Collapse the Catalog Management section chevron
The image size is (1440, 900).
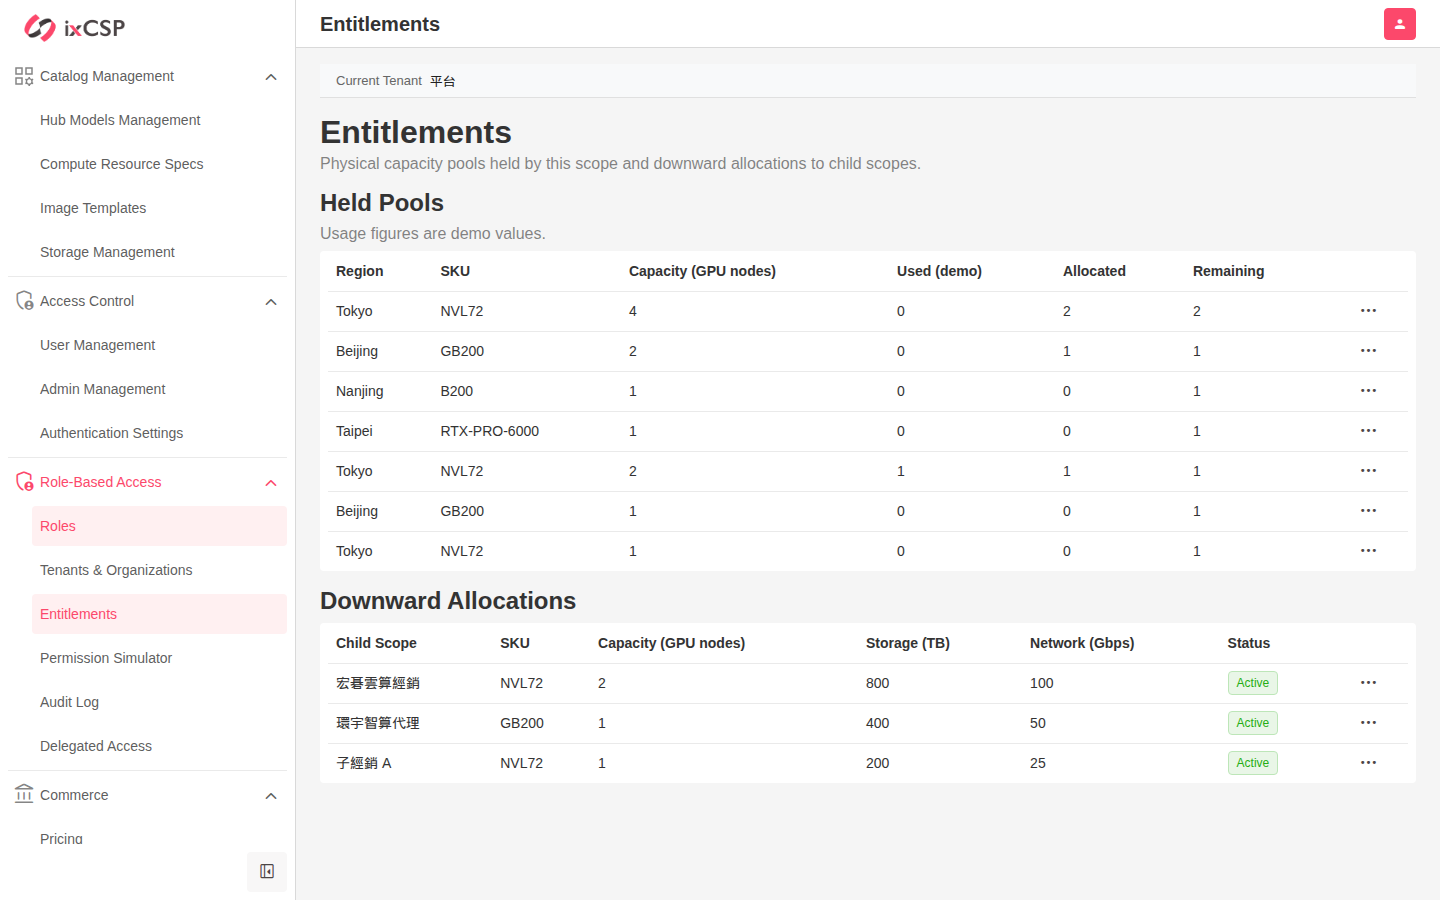pos(271,77)
